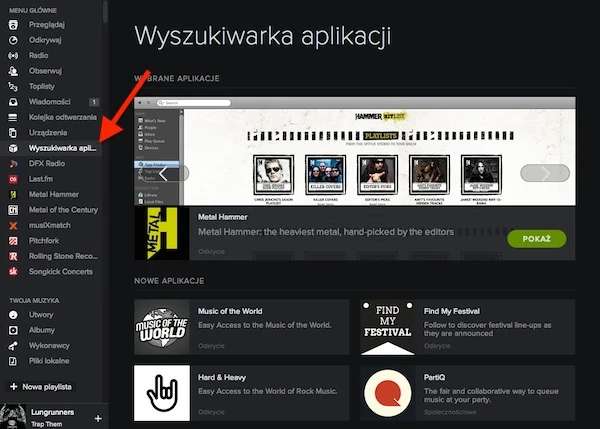The image size is (600, 429).
Task: Click the Metal Hammer yellow logo thumbnail
Action: 162,233
